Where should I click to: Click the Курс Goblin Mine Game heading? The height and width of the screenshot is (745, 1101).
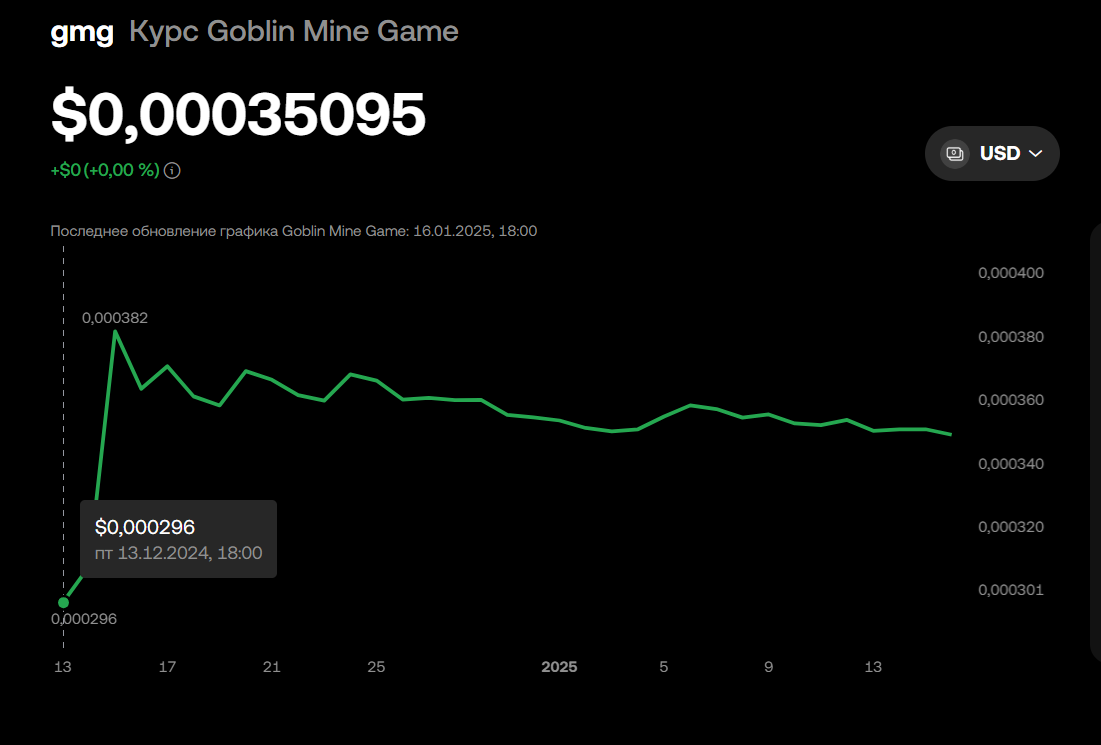(x=294, y=32)
